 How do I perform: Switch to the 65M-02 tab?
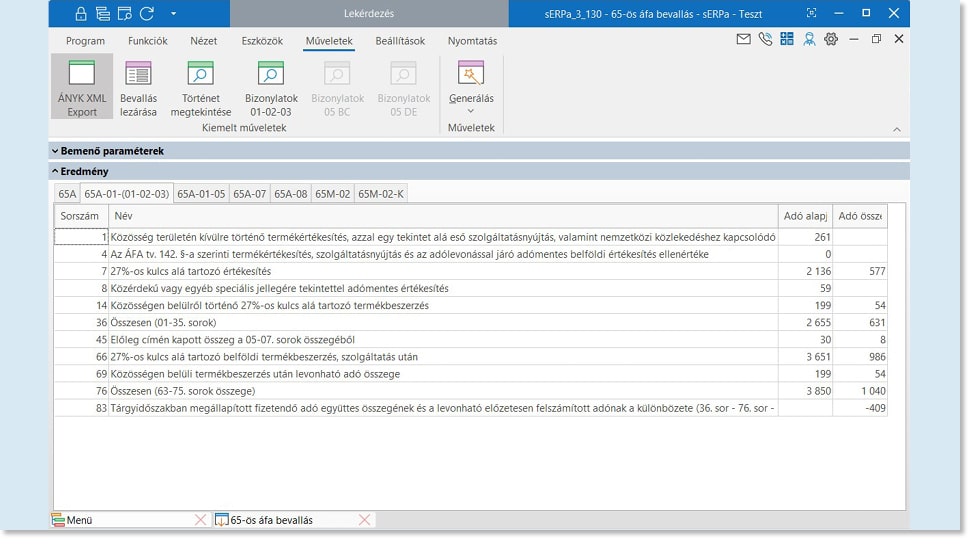tap(332, 194)
